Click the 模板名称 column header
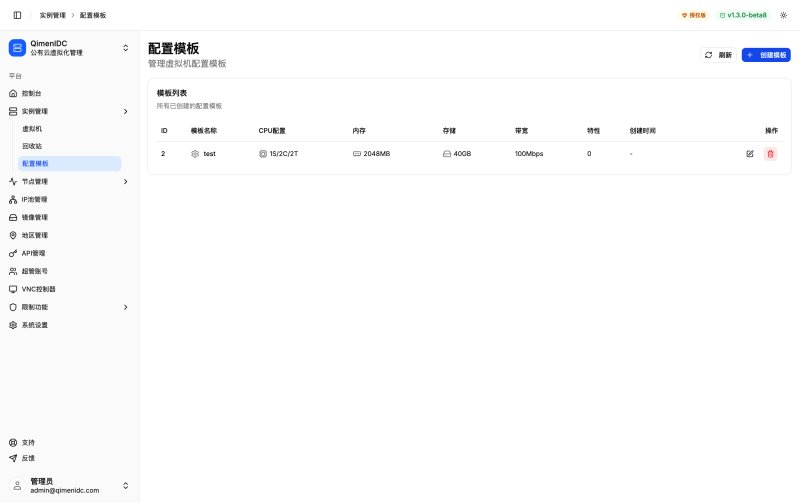The height and width of the screenshot is (503, 800). [x=204, y=131]
